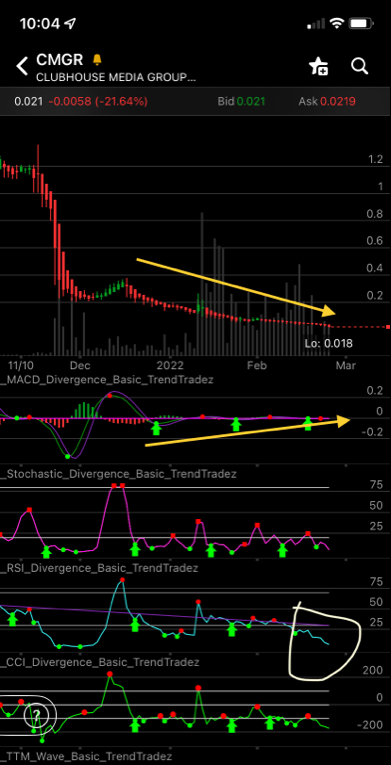Tap the CMGR ticker symbol

click(x=60, y=60)
